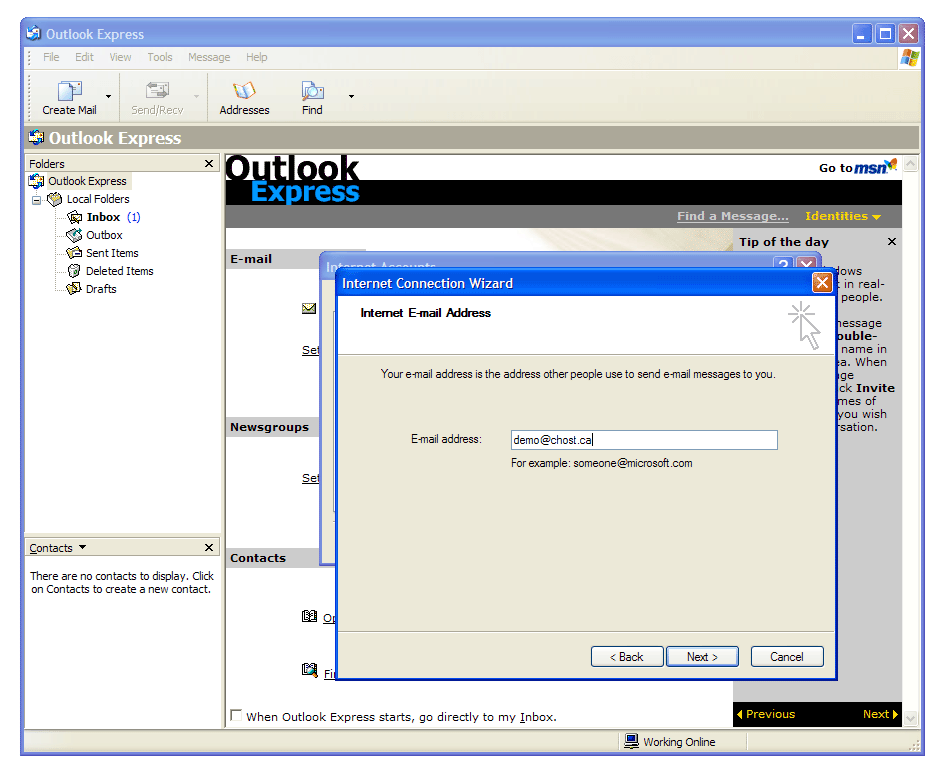
Task: Open the Tools menu
Action: coord(160,57)
